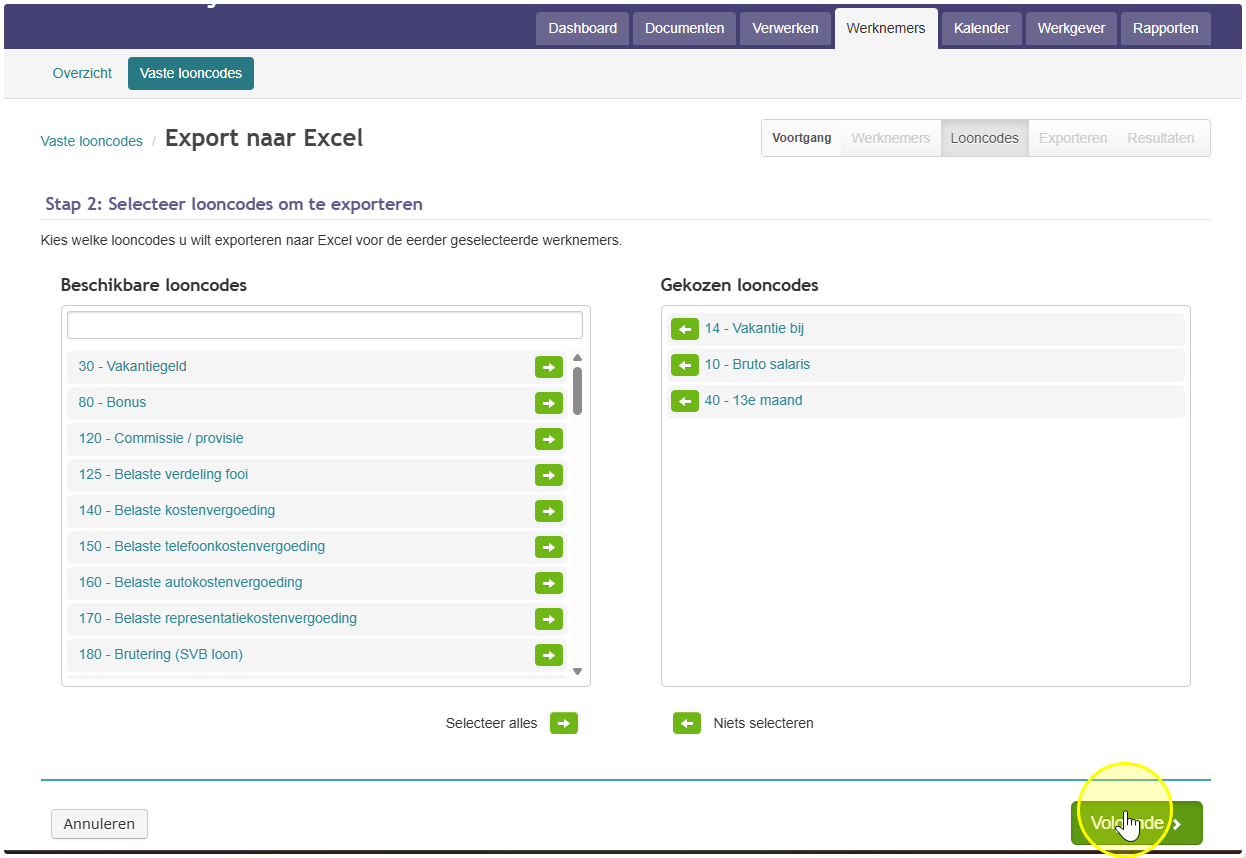
Task: Click the Niets selecteren green arrow
Action: pos(687,723)
